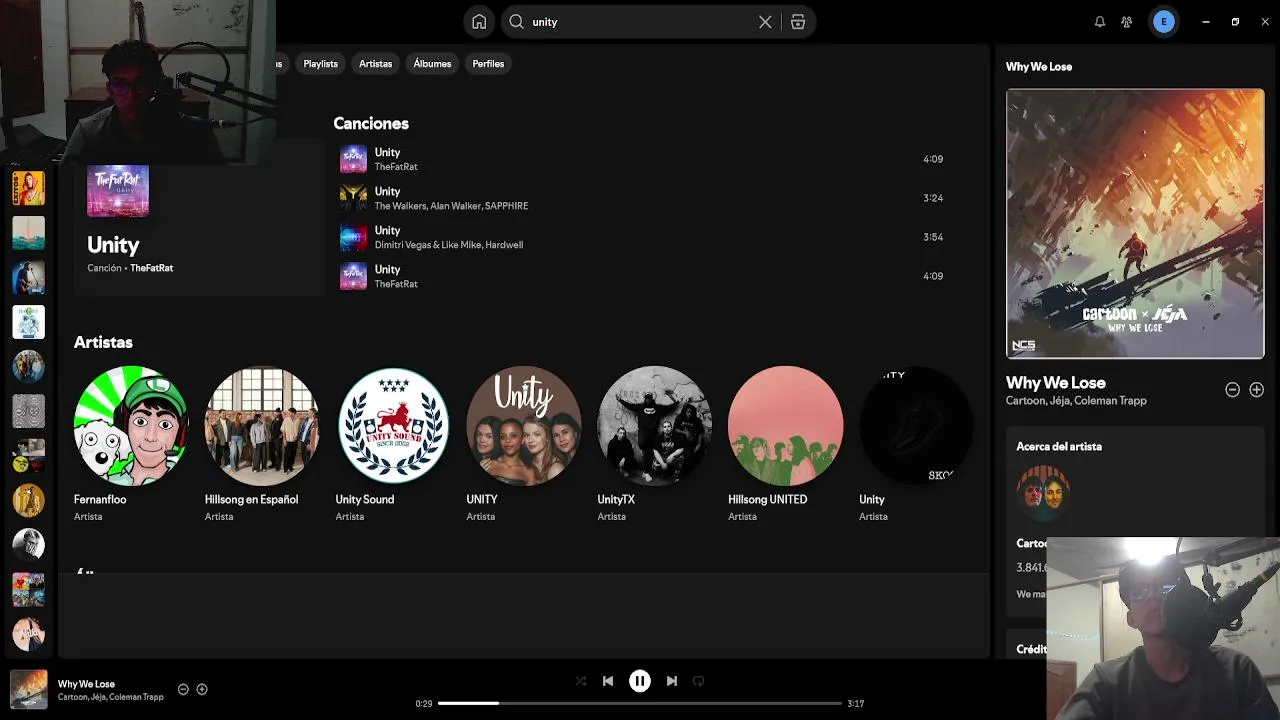
Task: Switch to Perfiles filter
Action: [x=488, y=64]
